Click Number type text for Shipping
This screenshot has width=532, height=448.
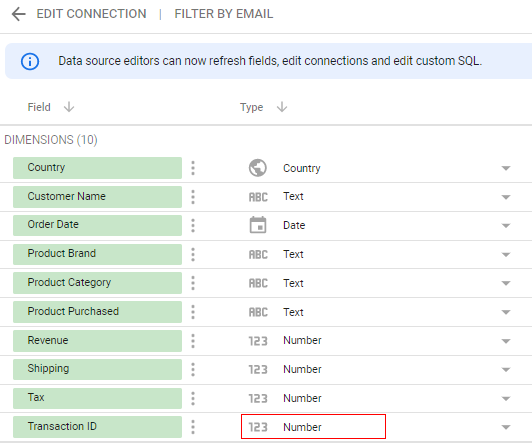(x=302, y=369)
